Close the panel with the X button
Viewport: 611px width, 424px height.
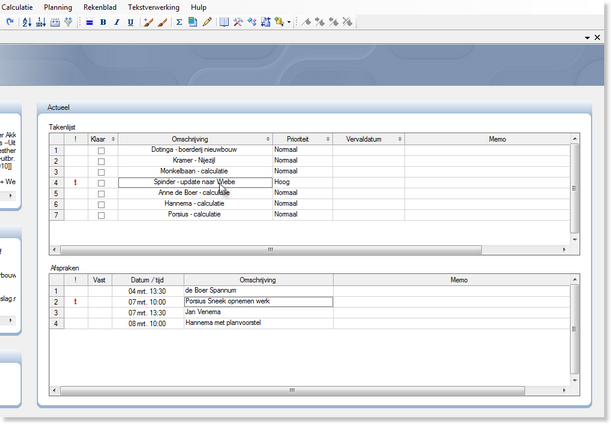(597, 37)
